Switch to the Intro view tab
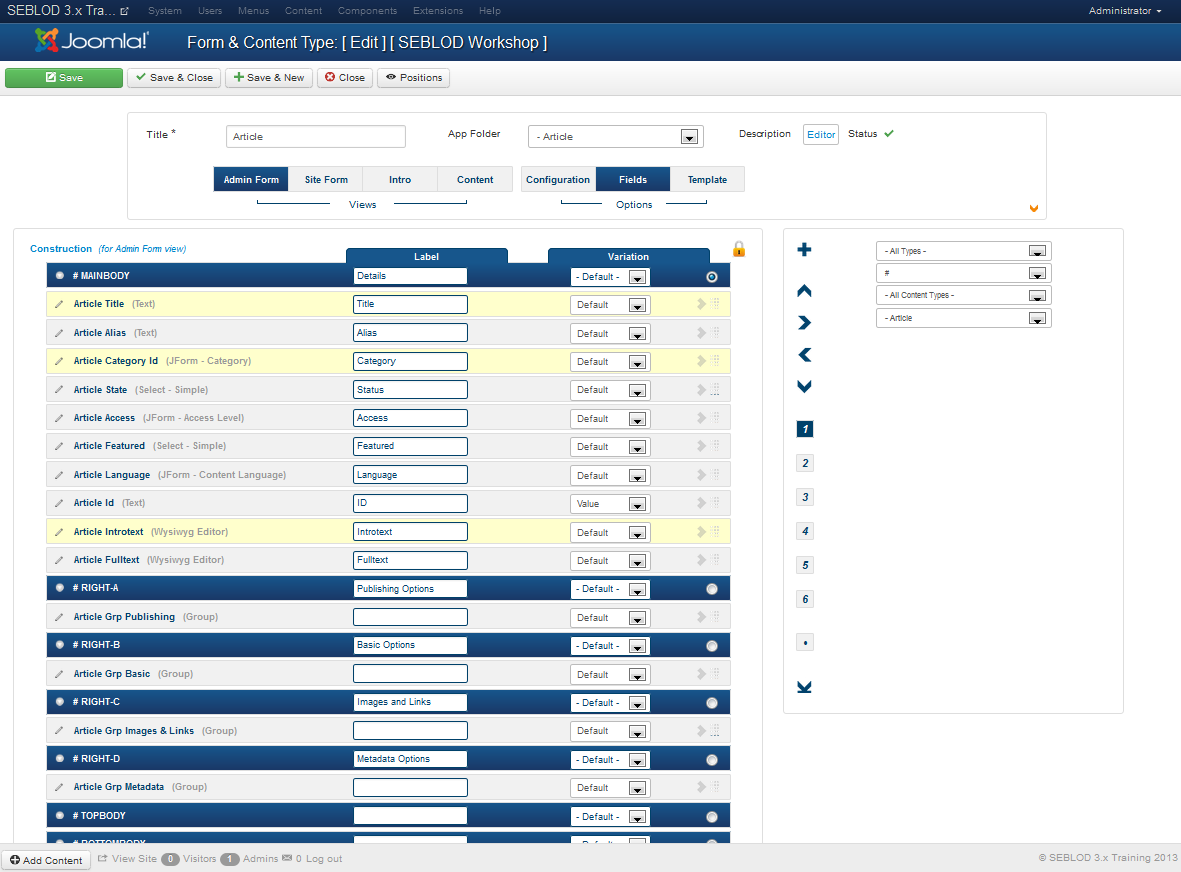The image size is (1181, 872). pos(400,179)
